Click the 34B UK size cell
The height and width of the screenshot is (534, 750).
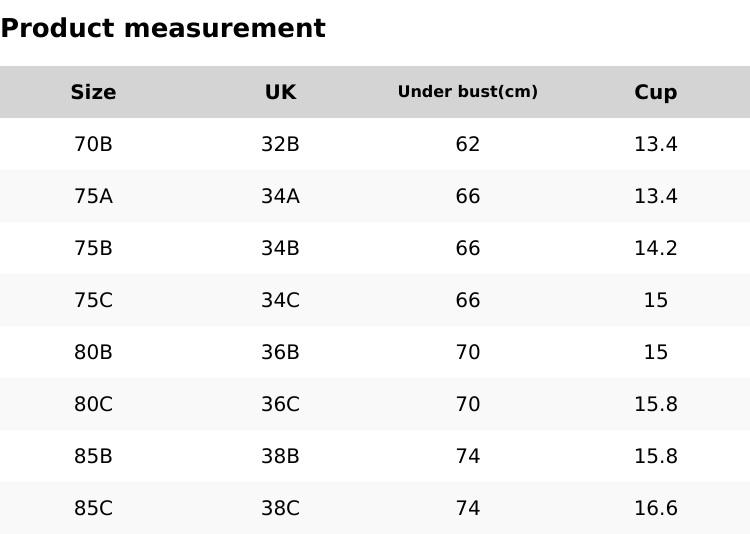click(x=280, y=248)
